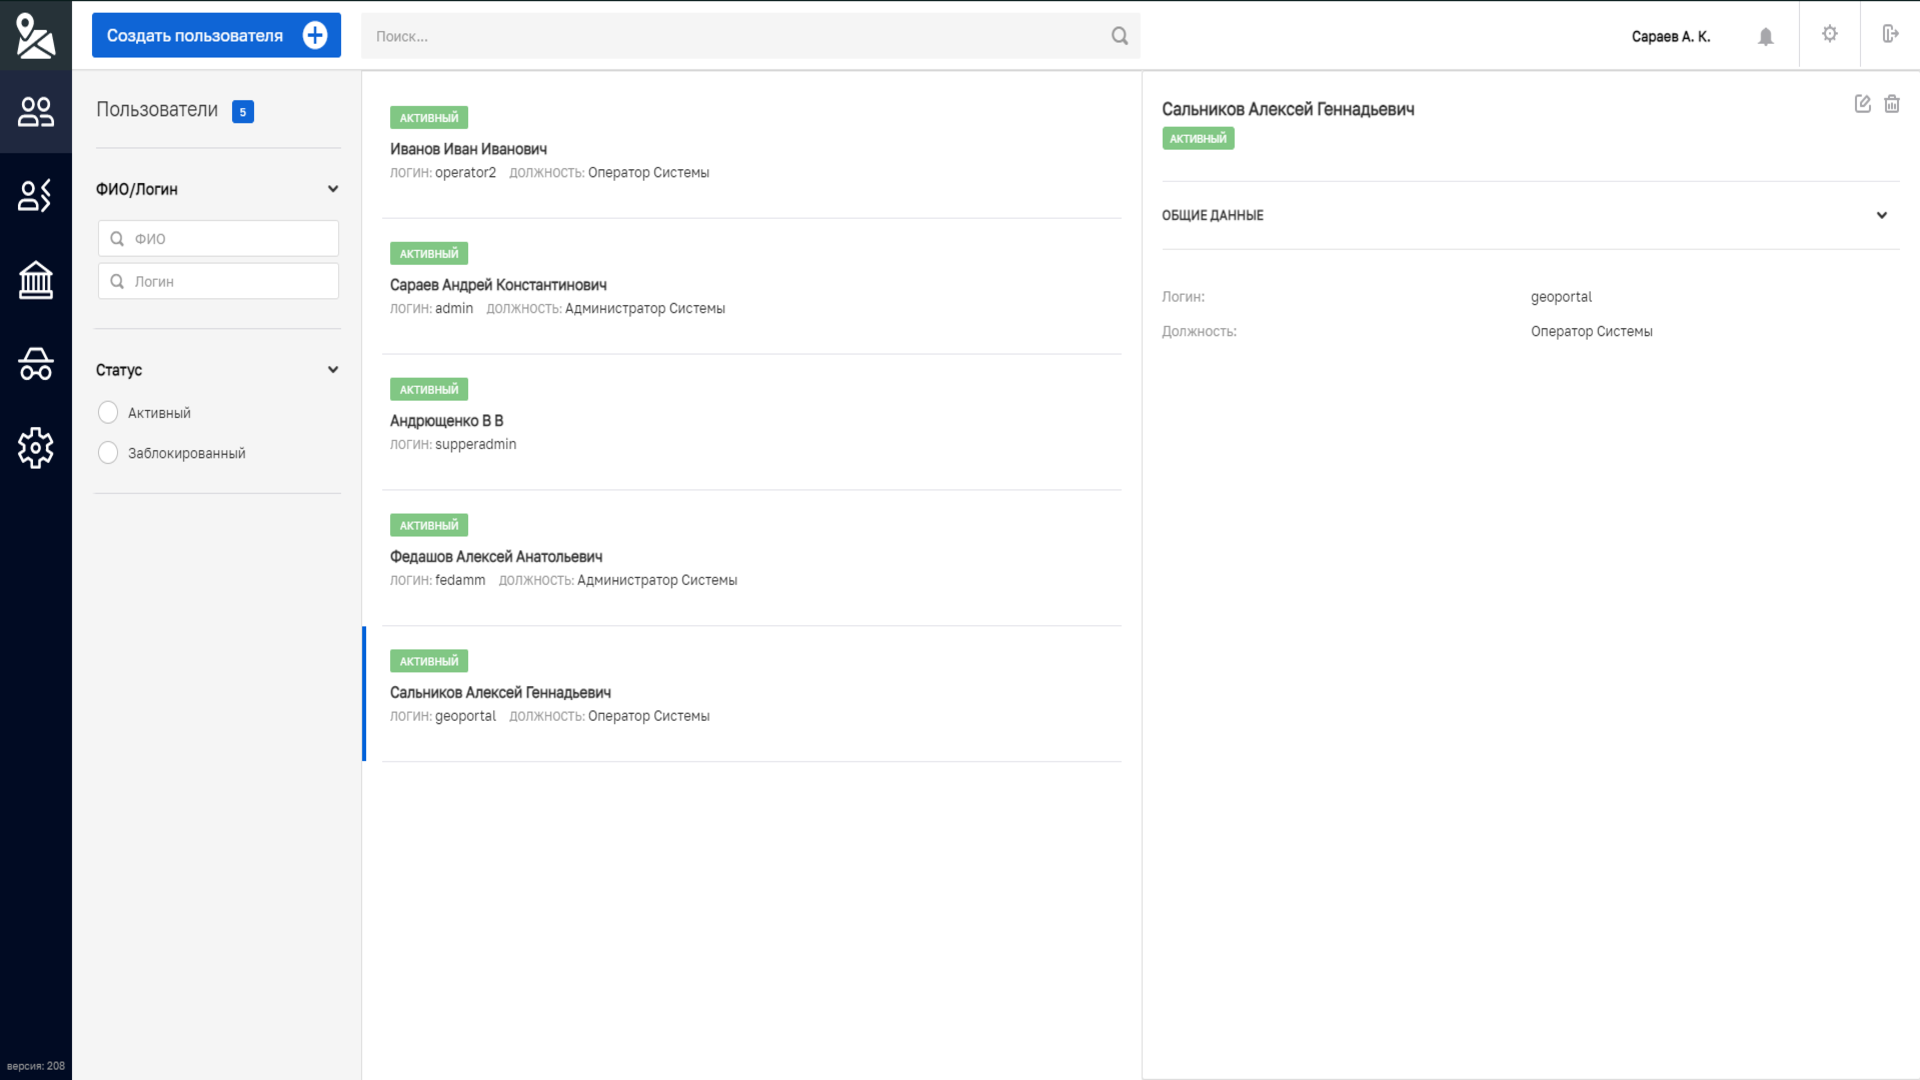The height and width of the screenshot is (1080, 1920).
Task: Click the login value fedamm
Action: tap(460, 580)
